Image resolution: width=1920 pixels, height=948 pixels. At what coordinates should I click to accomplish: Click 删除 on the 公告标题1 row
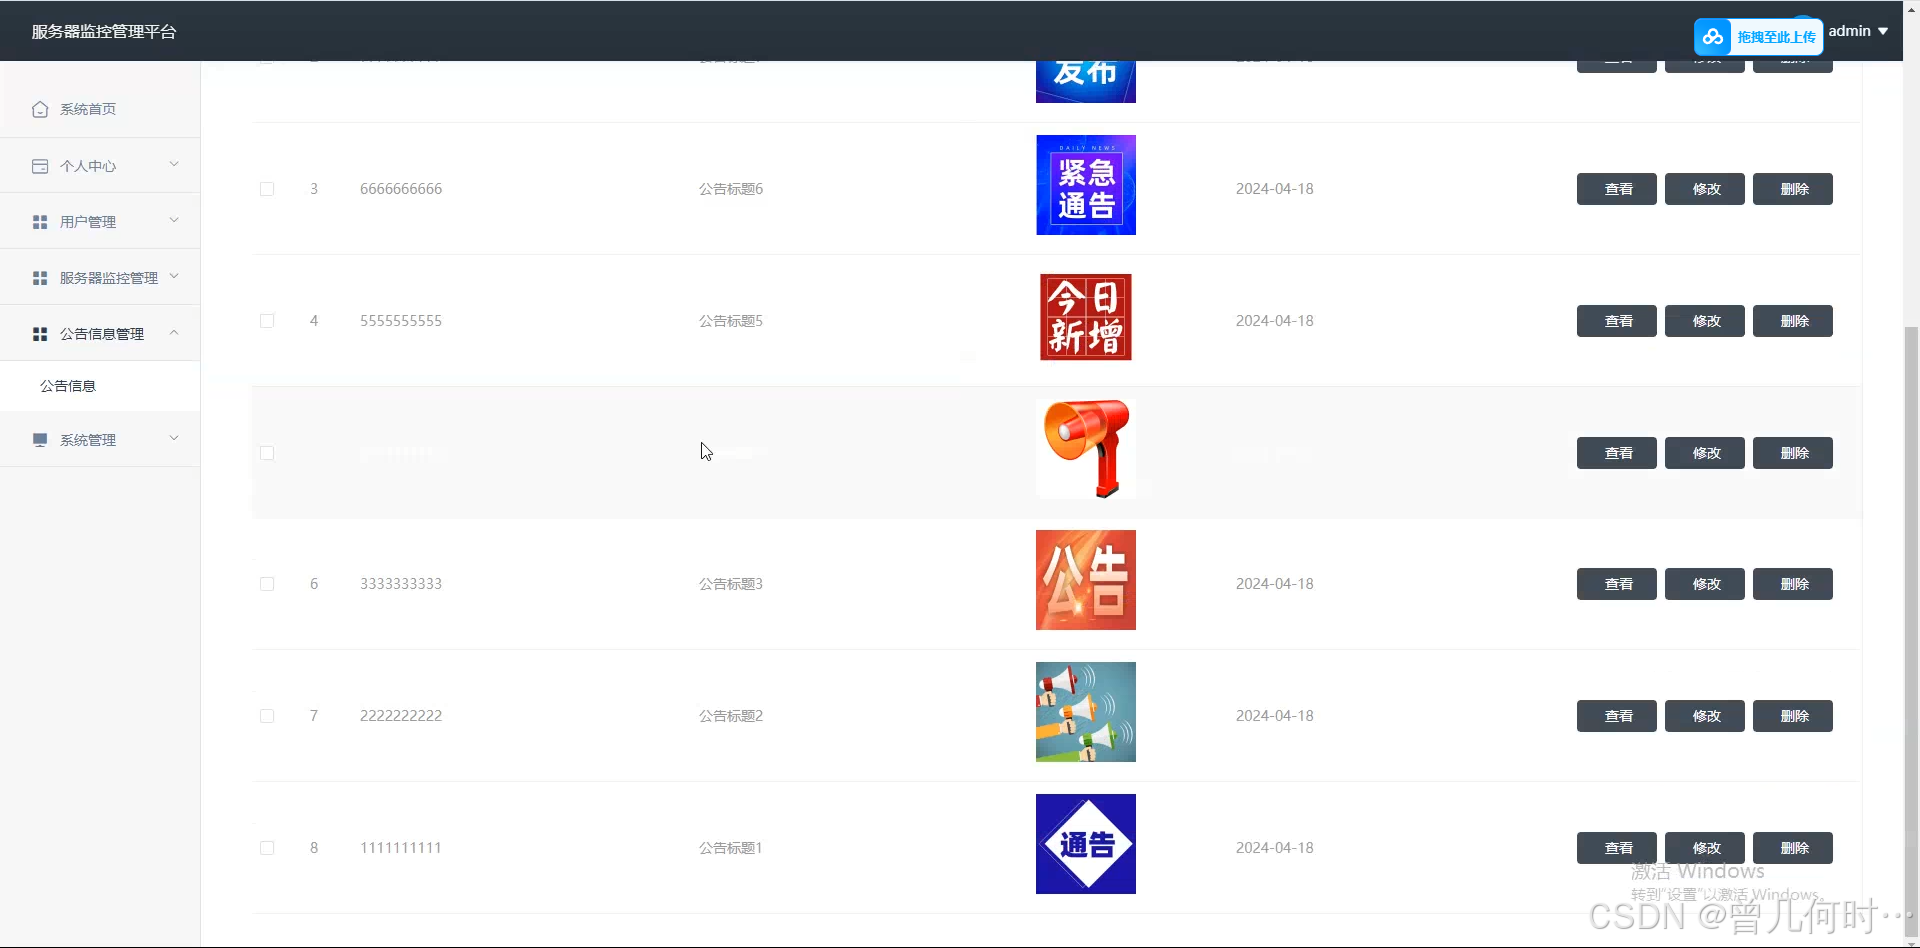coord(1793,847)
